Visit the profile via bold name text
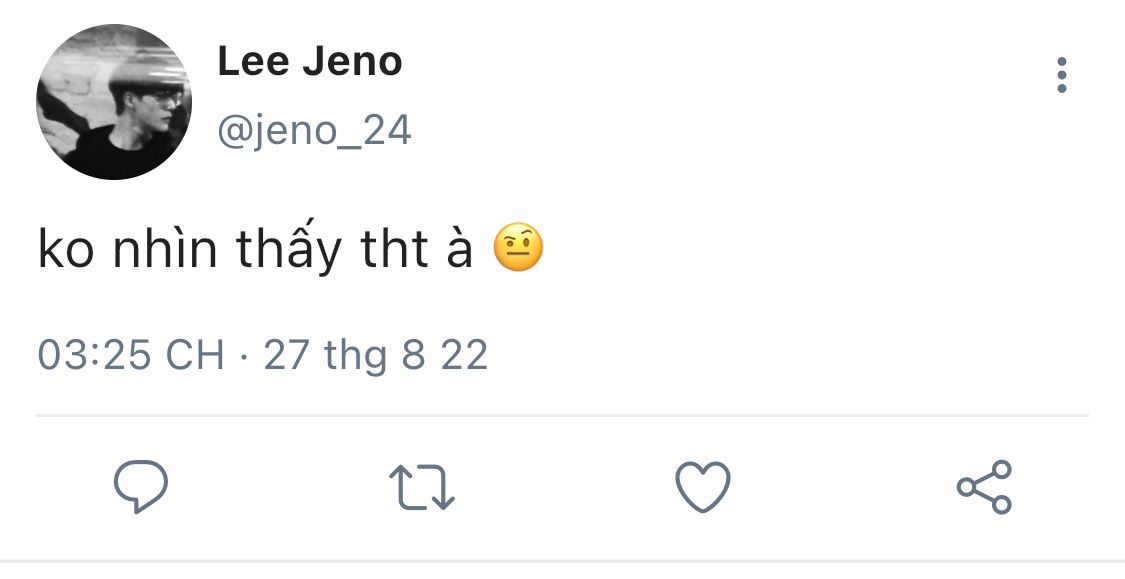This screenshot has width=1125, height=579. pyautogui.click(x=310, y=63)
